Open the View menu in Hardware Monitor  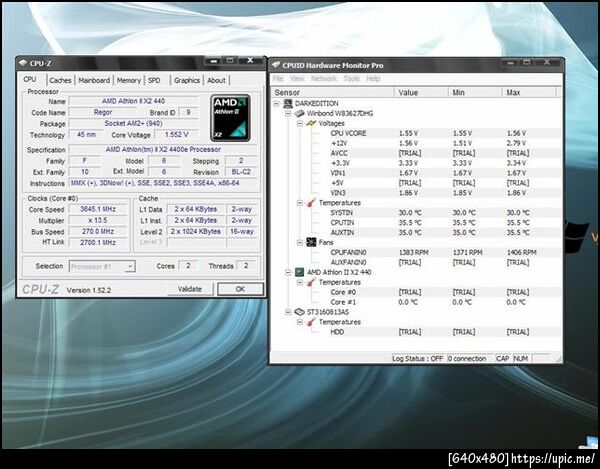click(x=297, y=78)
